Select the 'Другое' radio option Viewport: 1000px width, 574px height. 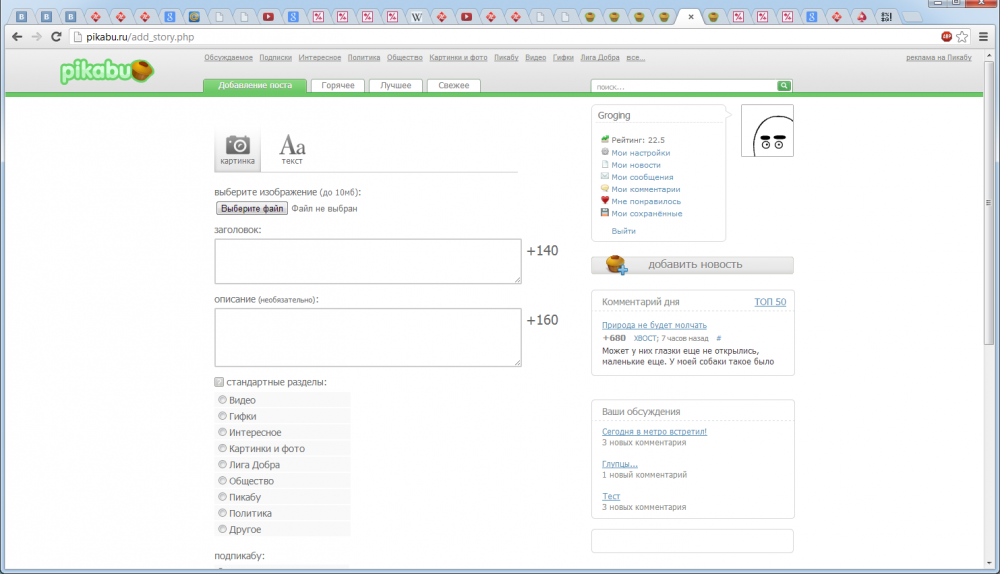(222, 529)
